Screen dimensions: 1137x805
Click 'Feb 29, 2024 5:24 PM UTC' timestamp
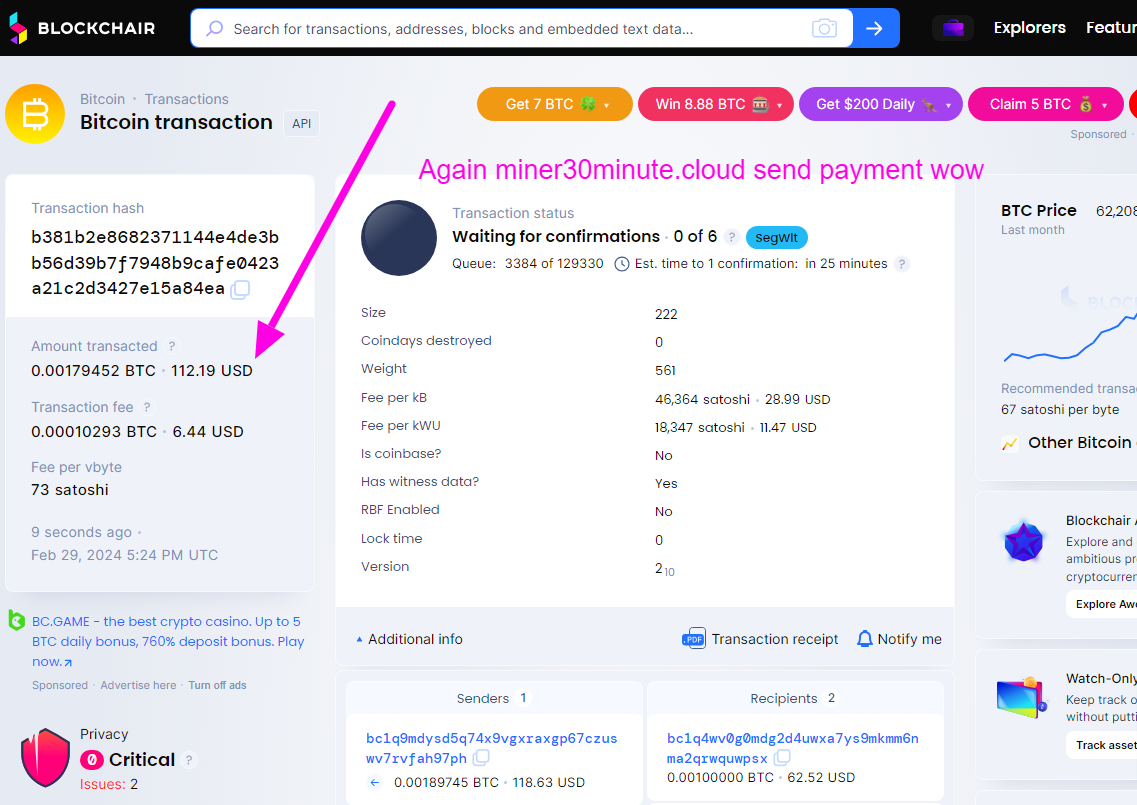click(125, 555)
